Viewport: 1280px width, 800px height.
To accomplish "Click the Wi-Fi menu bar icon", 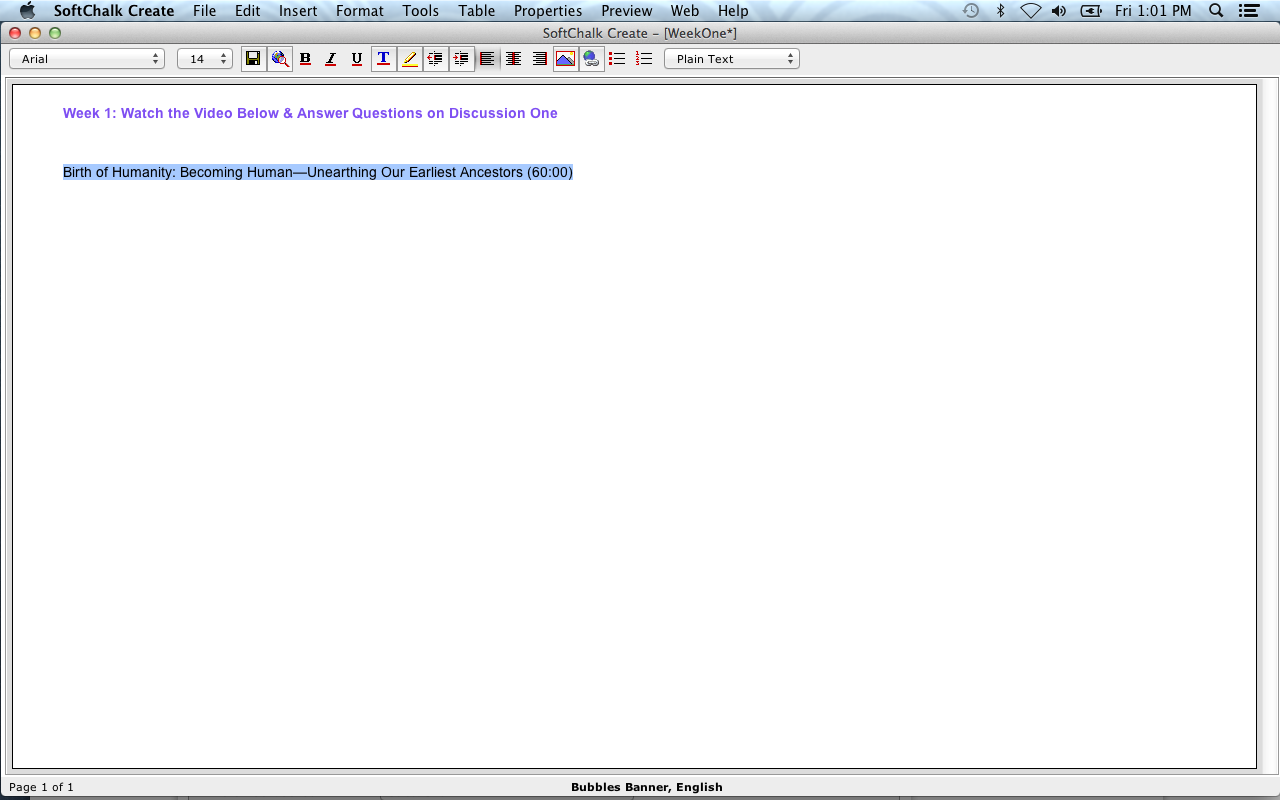I will (x=1030, y=11).
